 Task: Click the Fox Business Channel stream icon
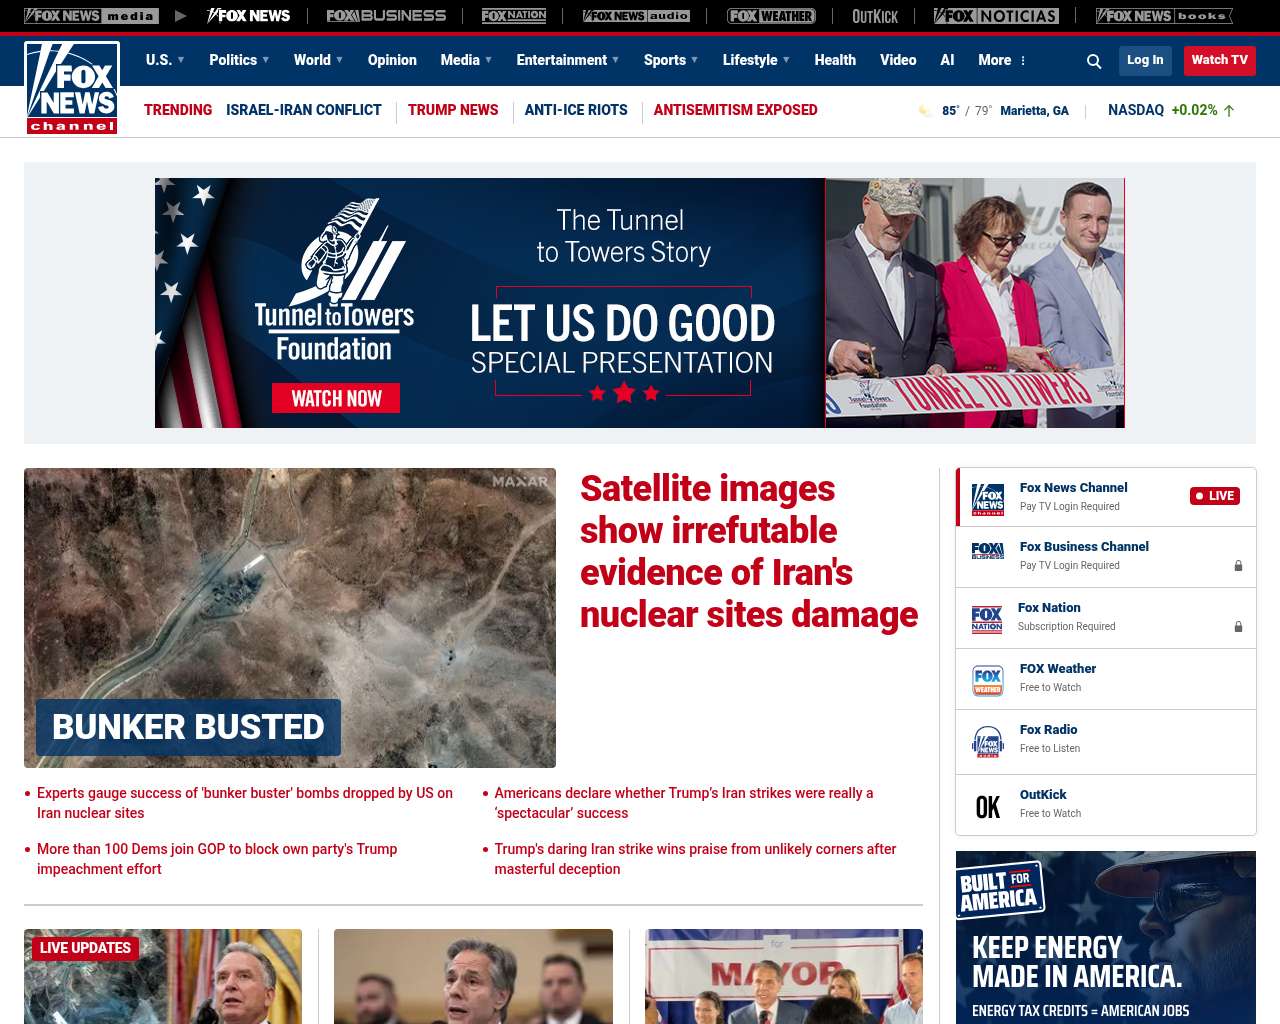point(988,551)
